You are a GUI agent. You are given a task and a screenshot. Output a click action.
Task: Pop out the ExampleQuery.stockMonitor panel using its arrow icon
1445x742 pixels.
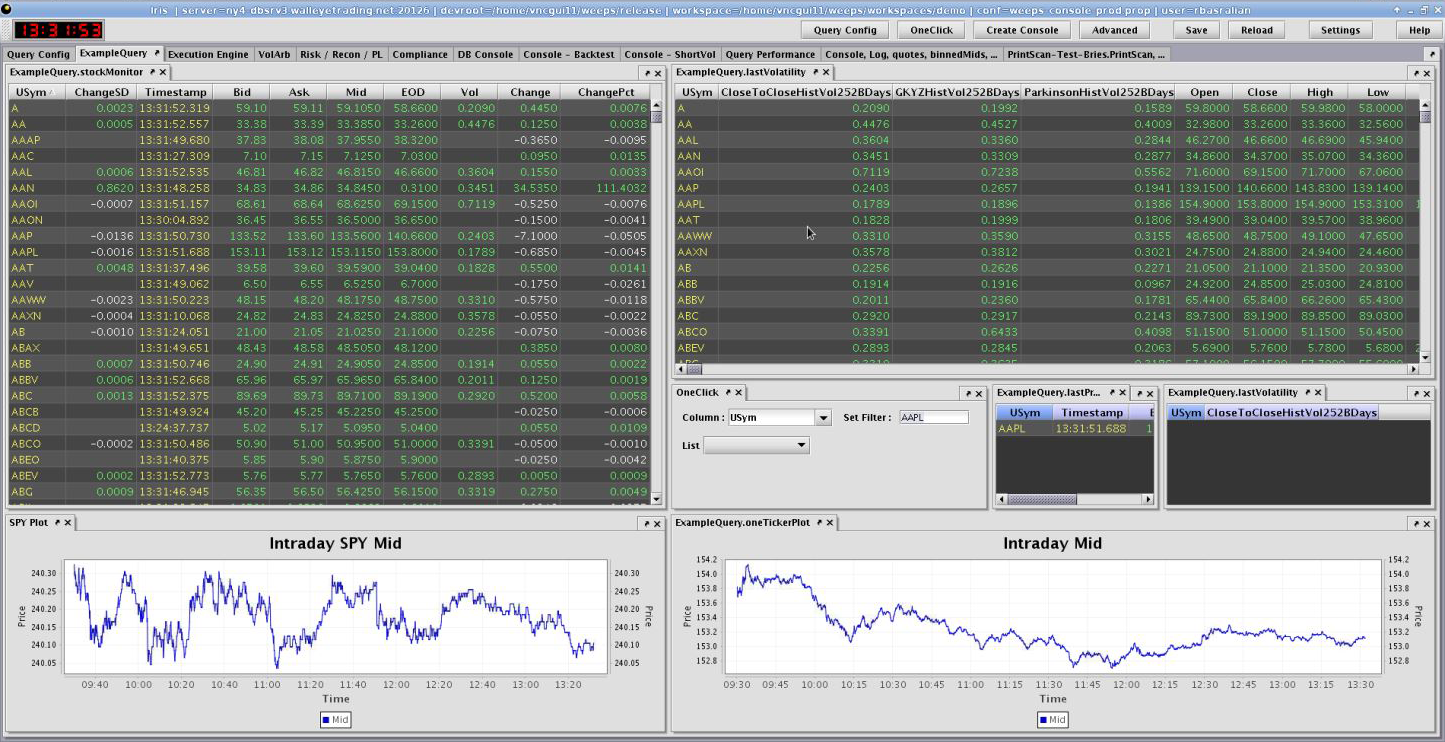(x=153, y=72)
